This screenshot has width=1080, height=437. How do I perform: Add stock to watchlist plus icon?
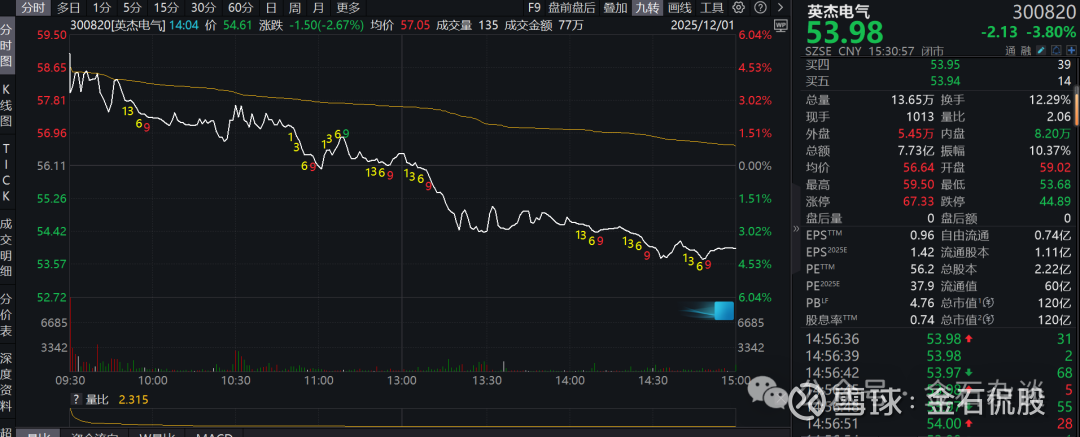[1071, 50]
